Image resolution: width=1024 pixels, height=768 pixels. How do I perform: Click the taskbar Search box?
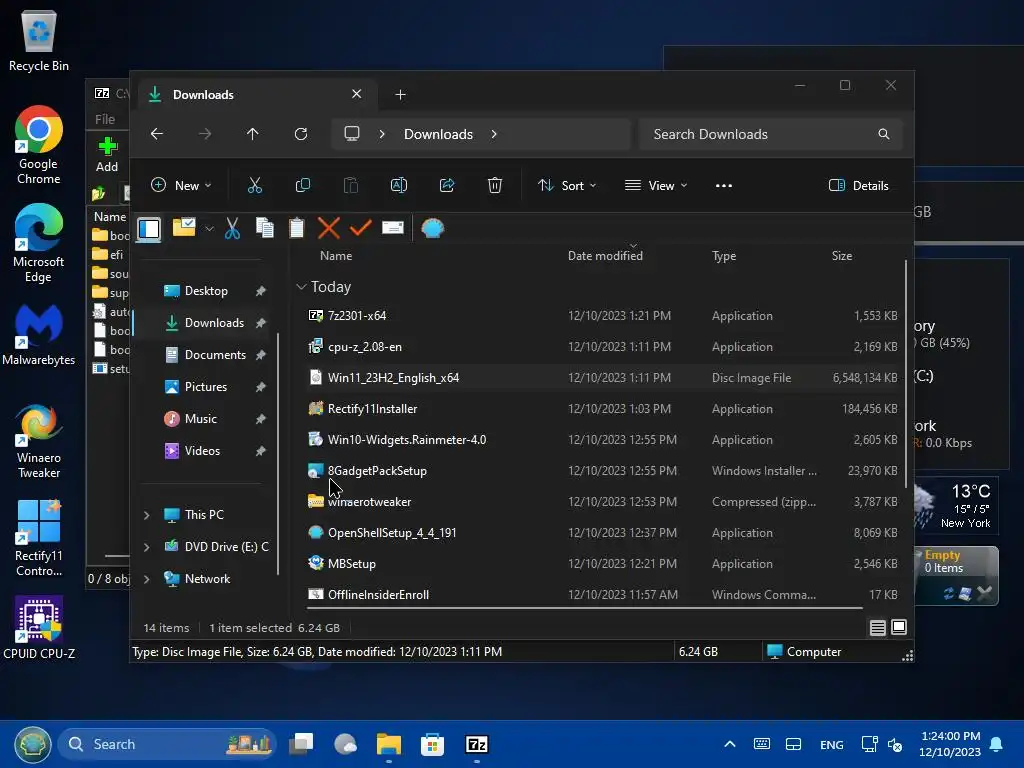pos(167,744)
